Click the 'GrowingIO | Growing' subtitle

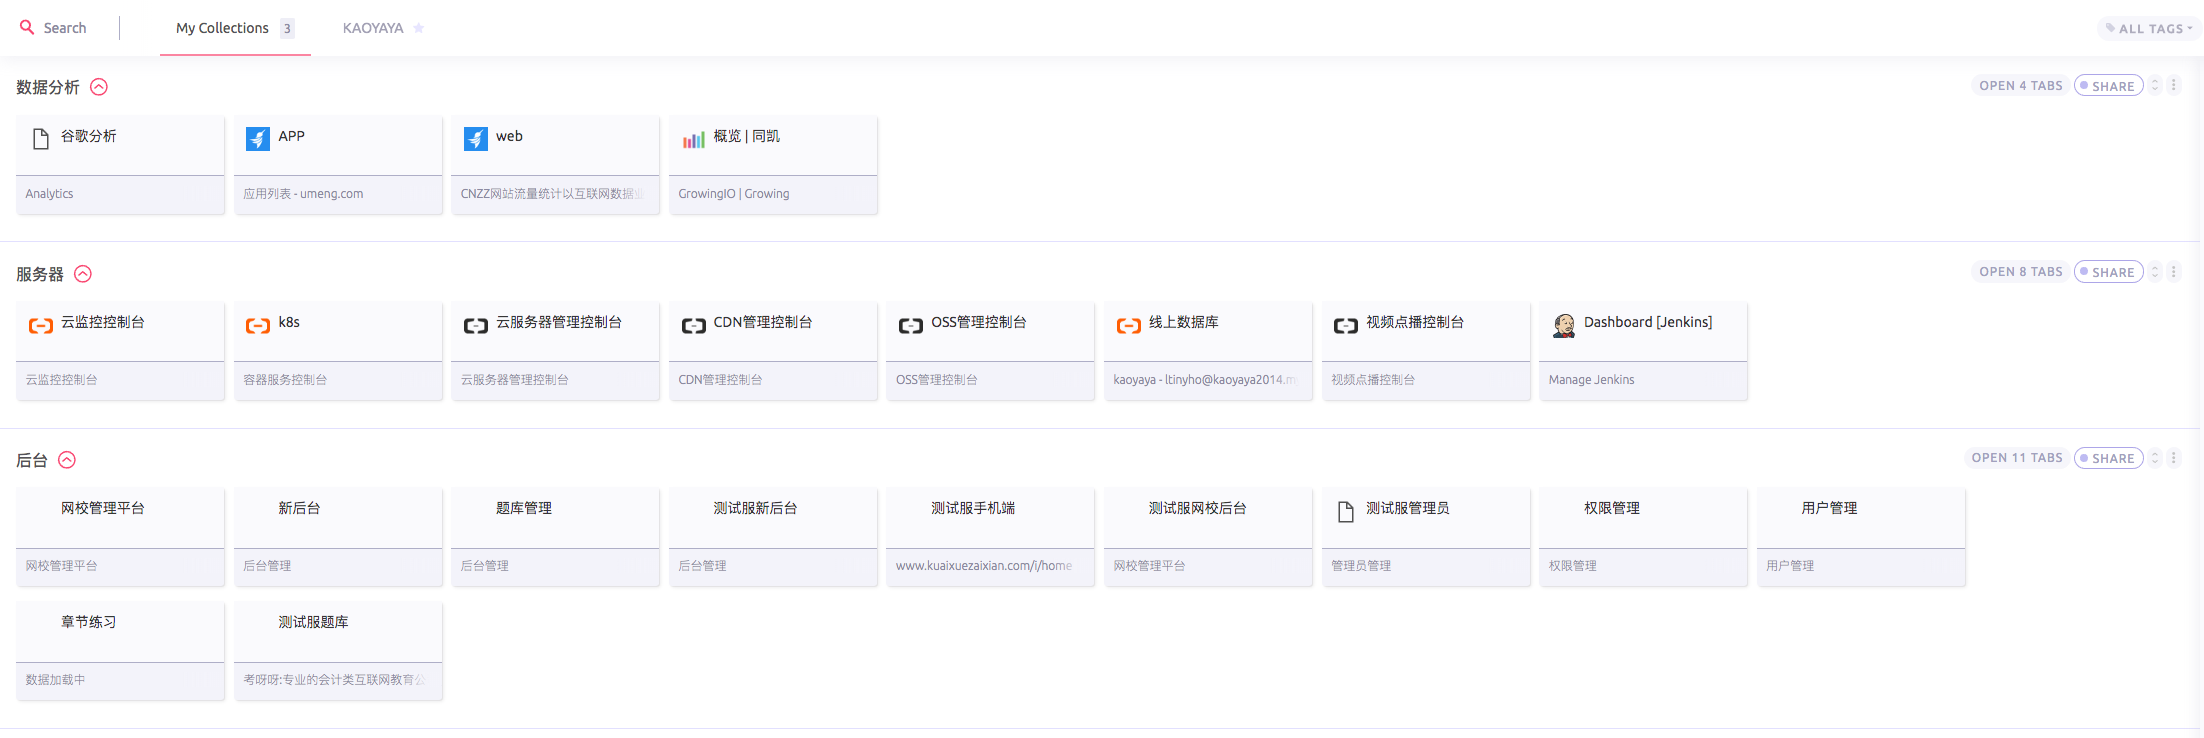pyautogui.click(x=734, y=194)
